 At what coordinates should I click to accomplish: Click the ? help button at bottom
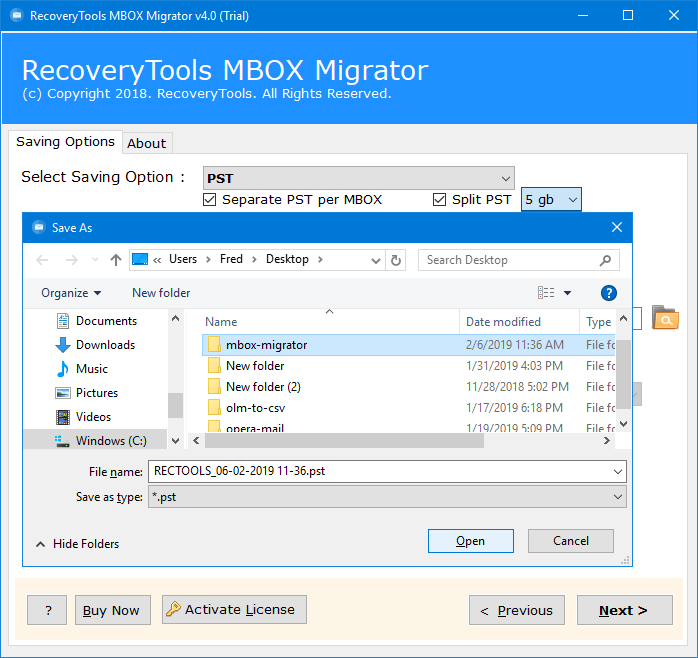click(47, 610)
